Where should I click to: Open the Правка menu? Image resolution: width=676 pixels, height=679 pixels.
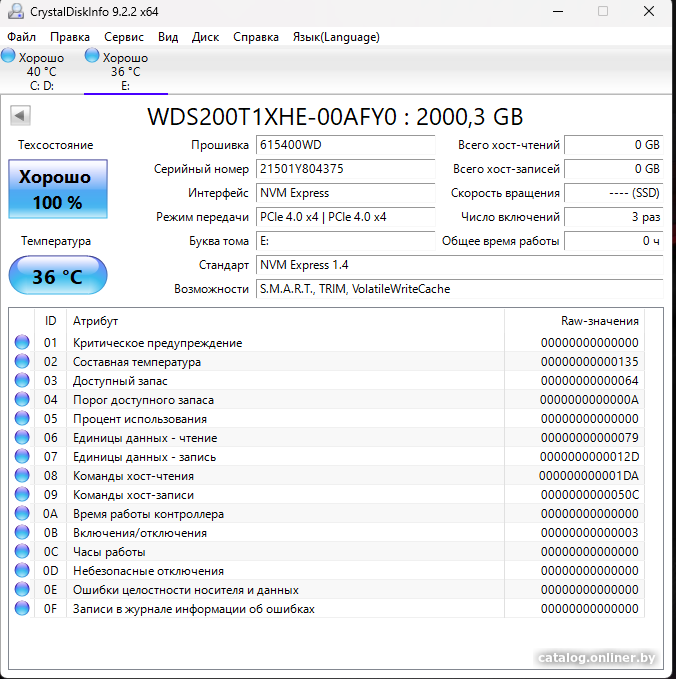pyautogui.click(x=70, y=37)
